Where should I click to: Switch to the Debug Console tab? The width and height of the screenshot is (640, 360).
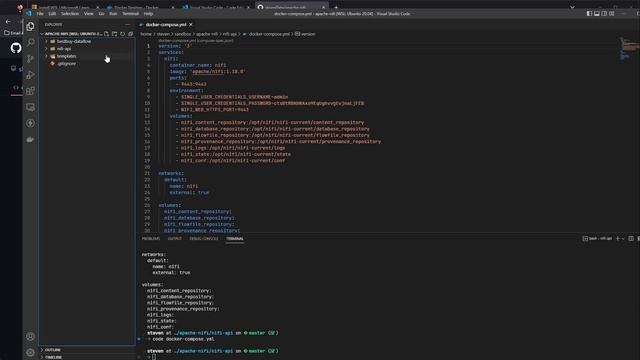coord(204,239)
